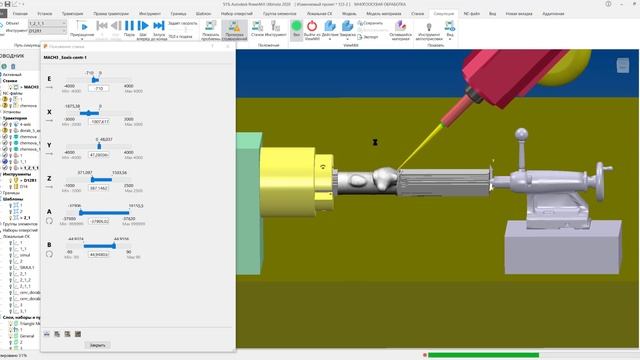Click the rotation icon under axis B
Screen dimensions: 640x360
[49, 254]
